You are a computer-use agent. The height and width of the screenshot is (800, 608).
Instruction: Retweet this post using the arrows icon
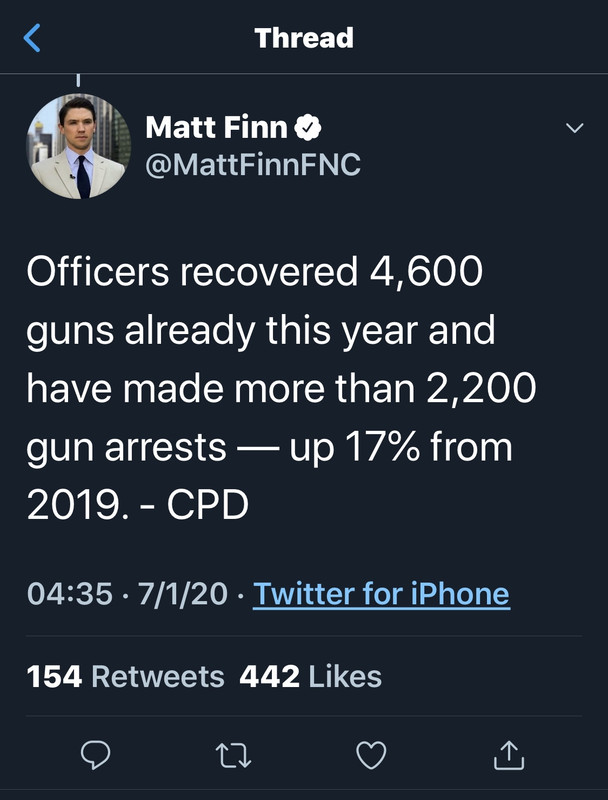pyautogui.click(x=233, y=756)
